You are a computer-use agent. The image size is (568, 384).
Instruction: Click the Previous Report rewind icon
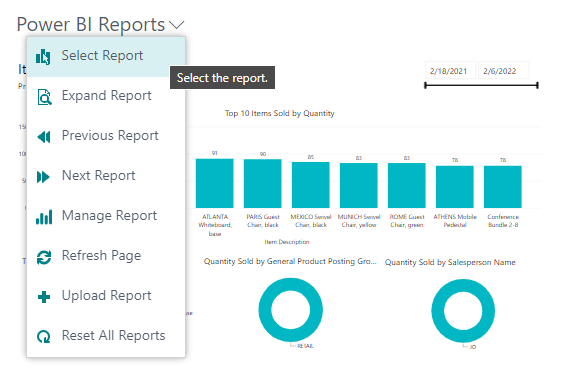pyautogui.click(x=44, y=137)
